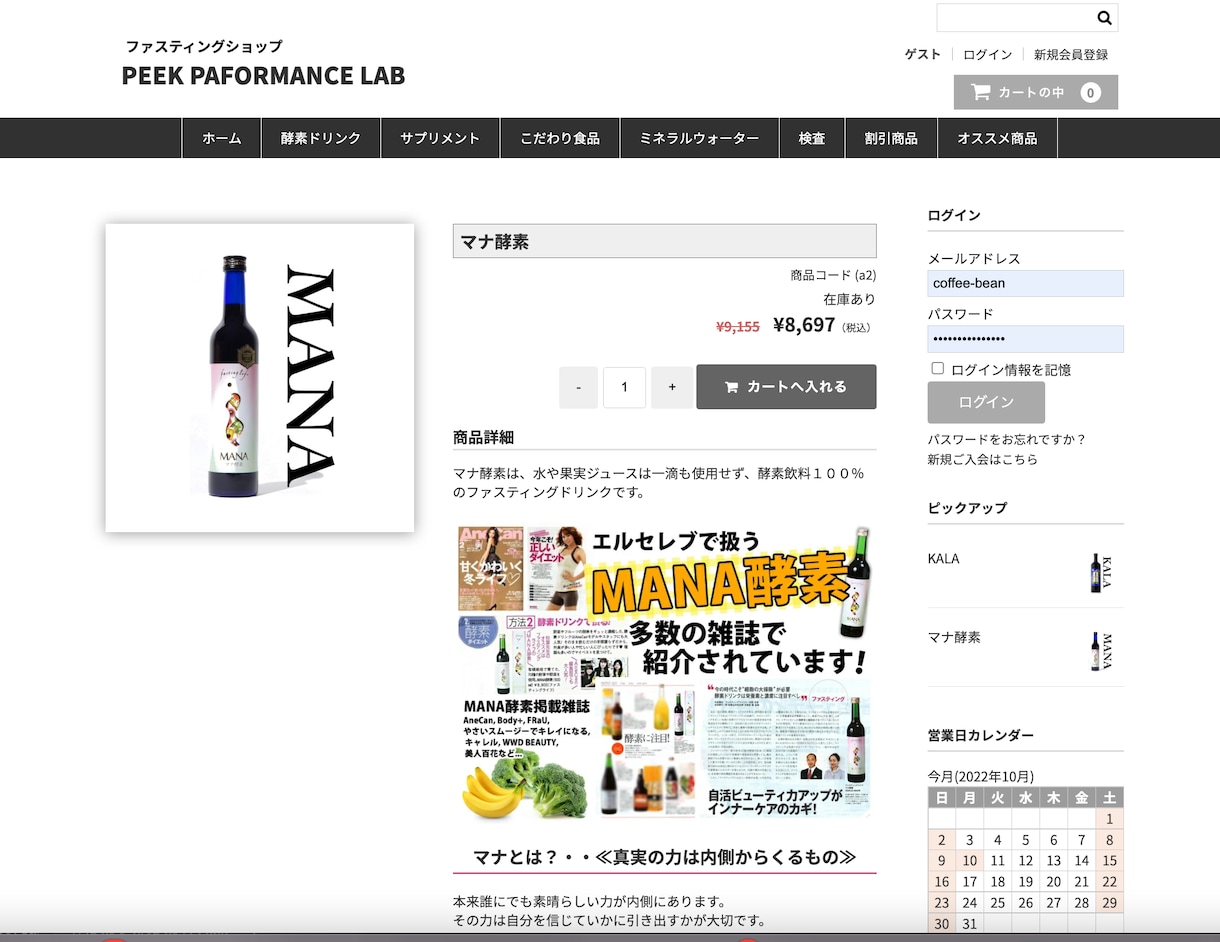Toggle ログイン情報を記憶 checkbox

pos(937,368)
